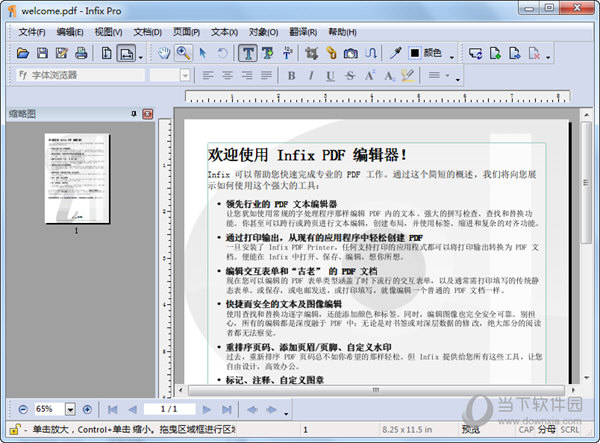
Task: Select the Eyedropper color picker tool
Action: click(x=396, y=52)
